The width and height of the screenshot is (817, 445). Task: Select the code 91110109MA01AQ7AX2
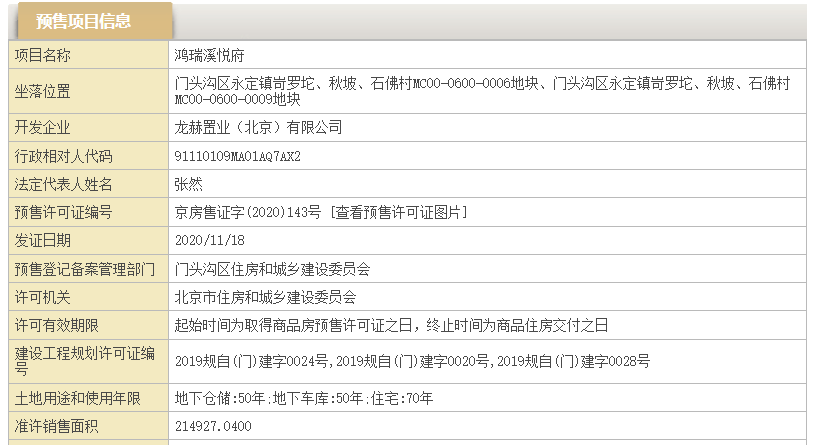click(x=238, y=156)
